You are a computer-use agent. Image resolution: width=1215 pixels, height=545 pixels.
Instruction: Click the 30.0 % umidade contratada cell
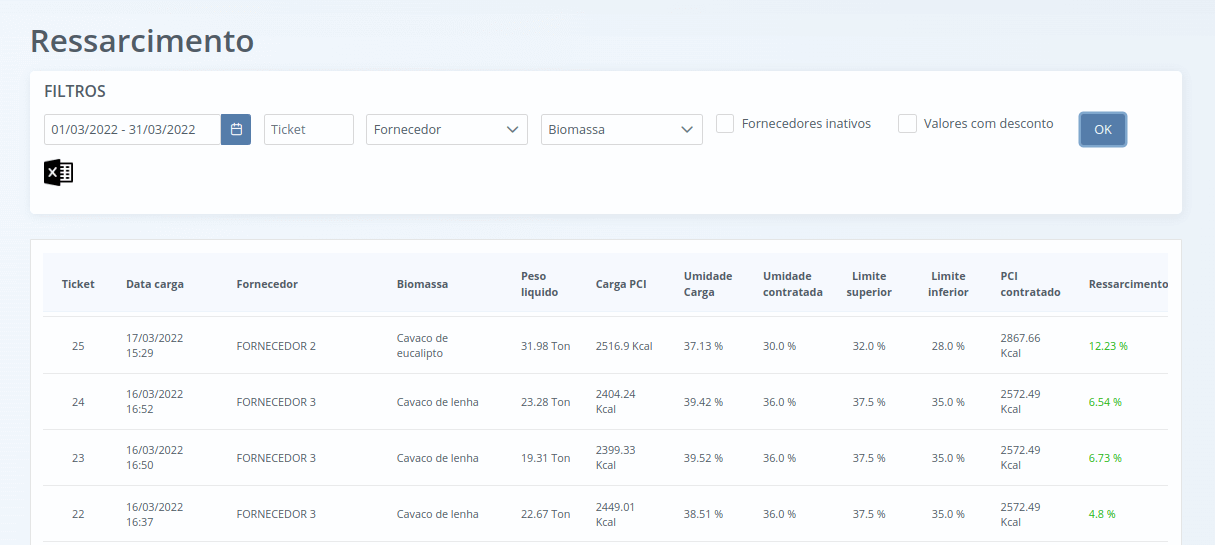click(x=779, y=346)
